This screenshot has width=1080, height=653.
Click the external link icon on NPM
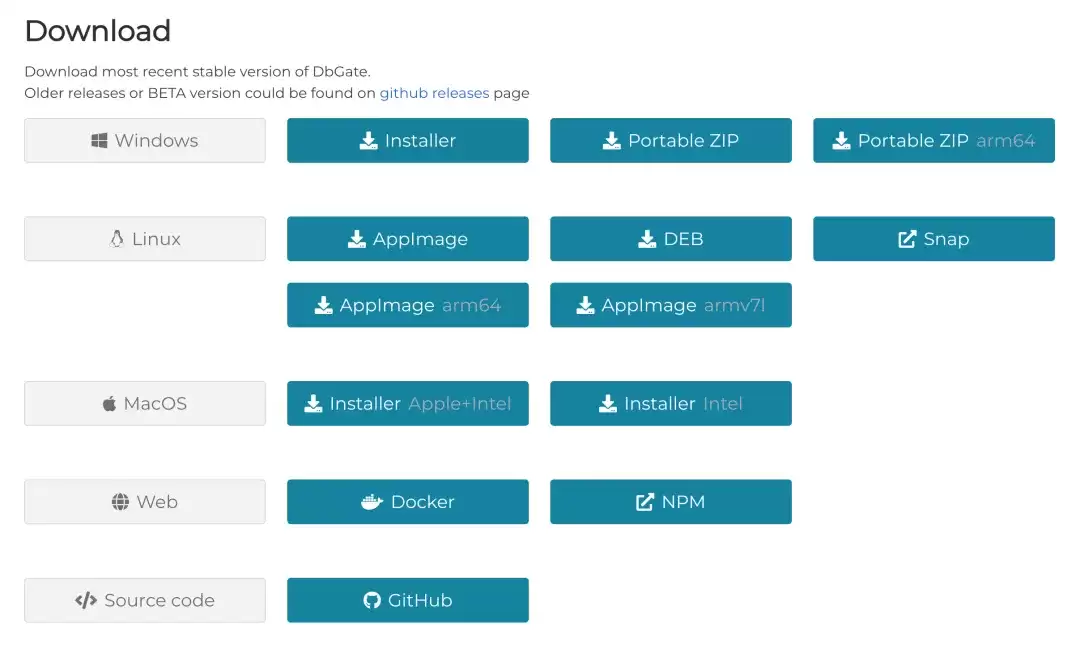coord(645,502)
